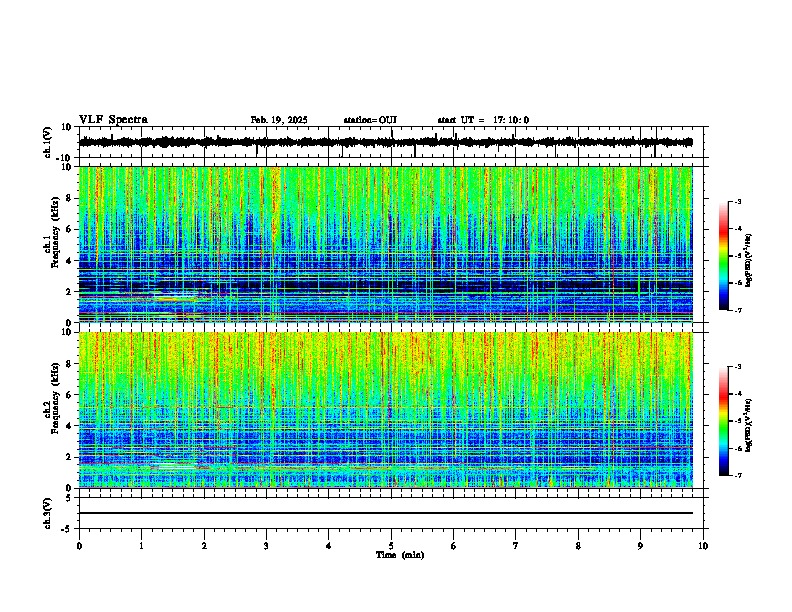
Task: Click the ch.2 spectrogram color bar
Action: [x=724, y=421]
